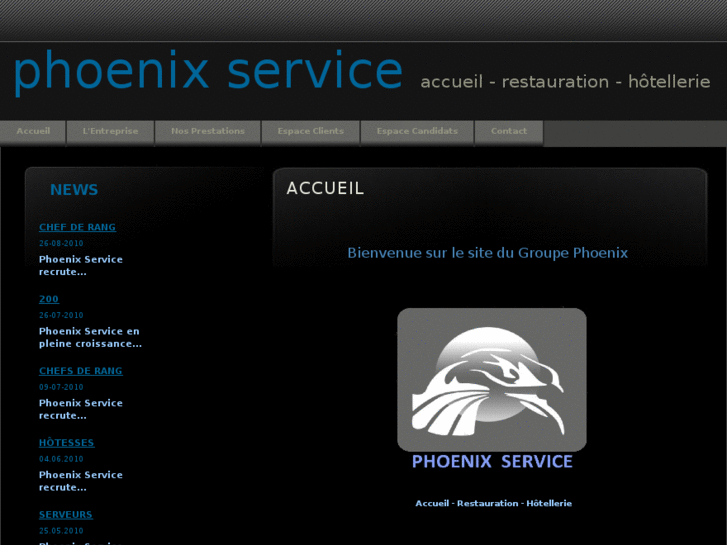This screenshot has height=545, width=727.
Task: Open the Accueil menu tab
Action: tap(33, 132)
